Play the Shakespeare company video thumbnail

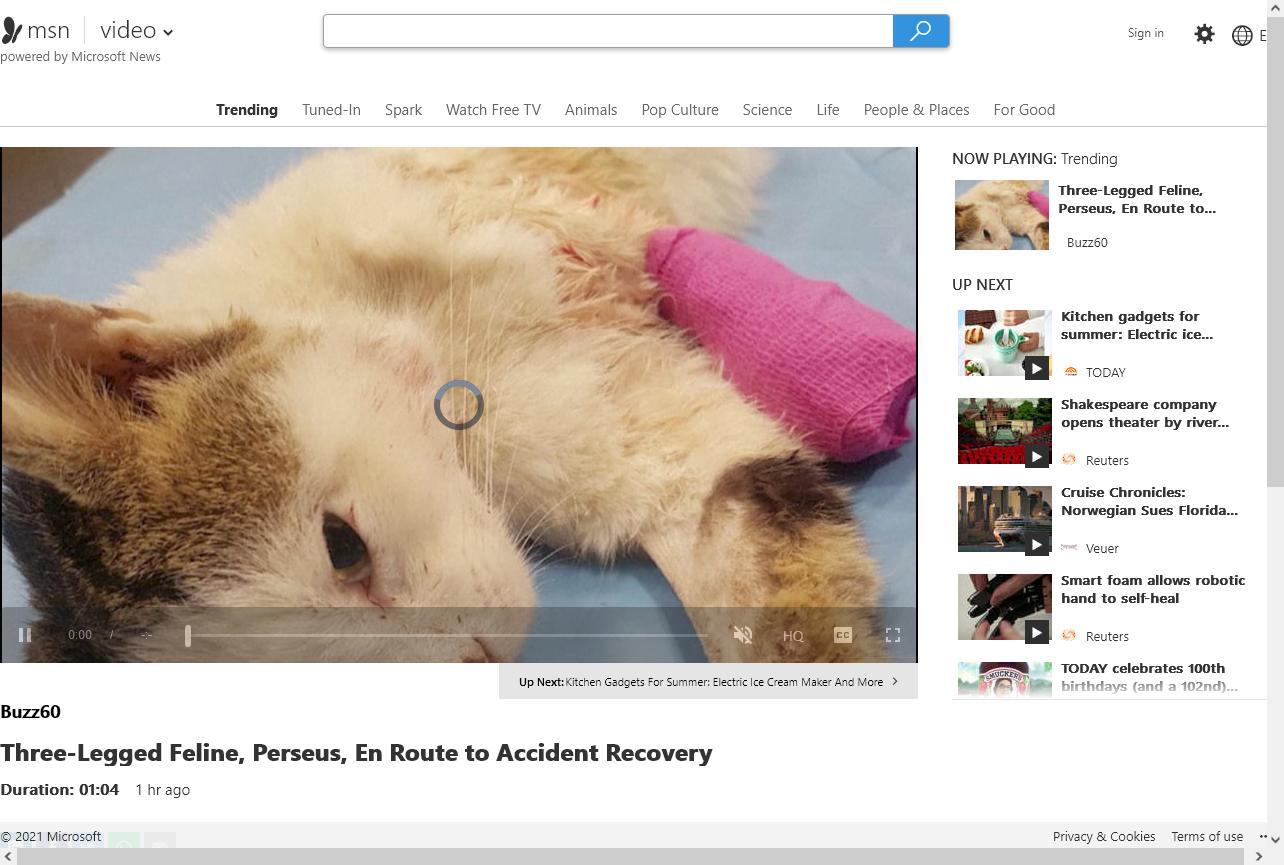tap(1004, 431)
